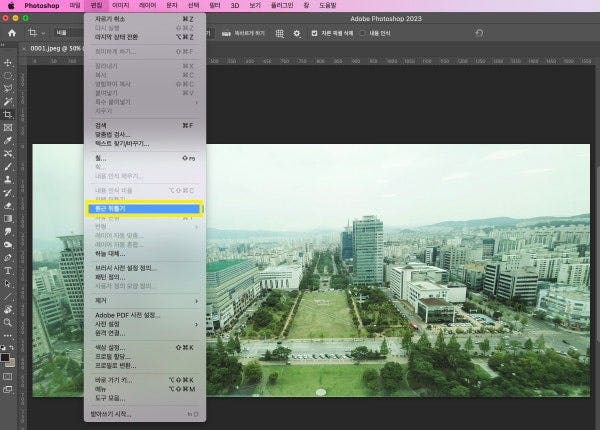Select the Eraser tool
The height and width of the screenshot is (430, 600).
8,205
